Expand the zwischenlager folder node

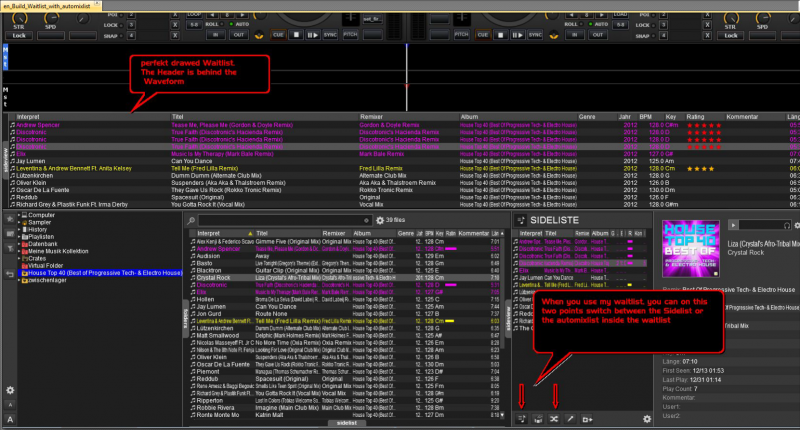[19, 280]
